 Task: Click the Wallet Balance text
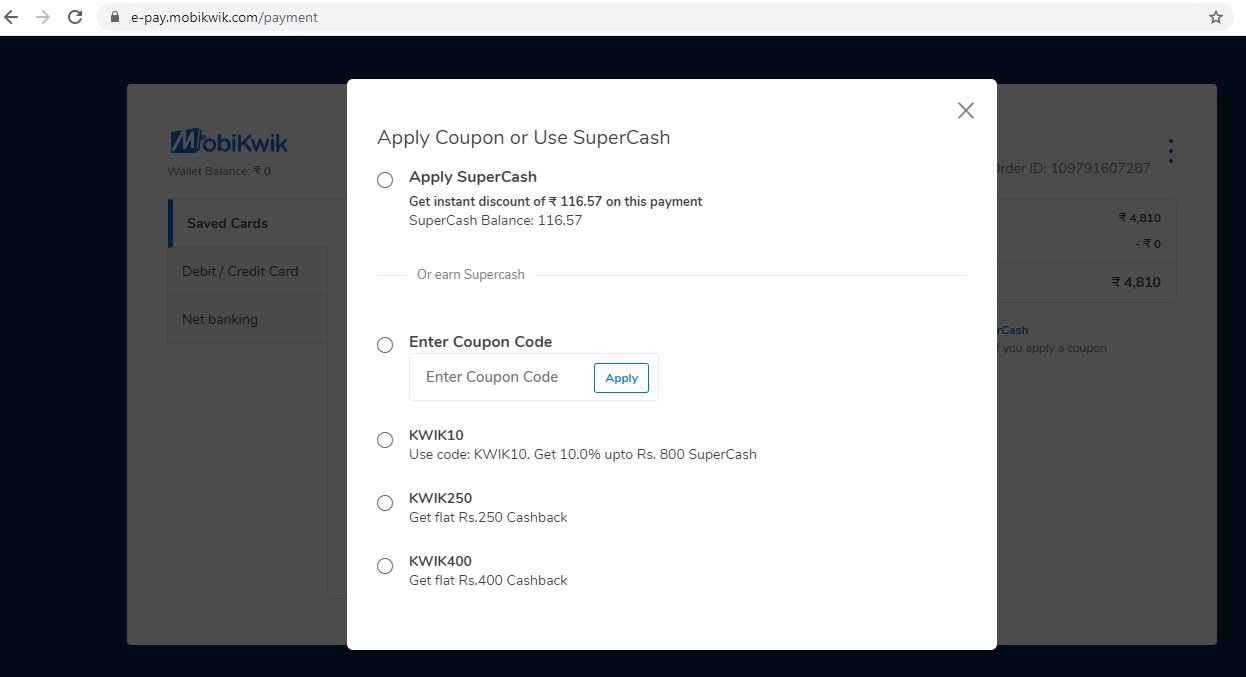[219, 171]
